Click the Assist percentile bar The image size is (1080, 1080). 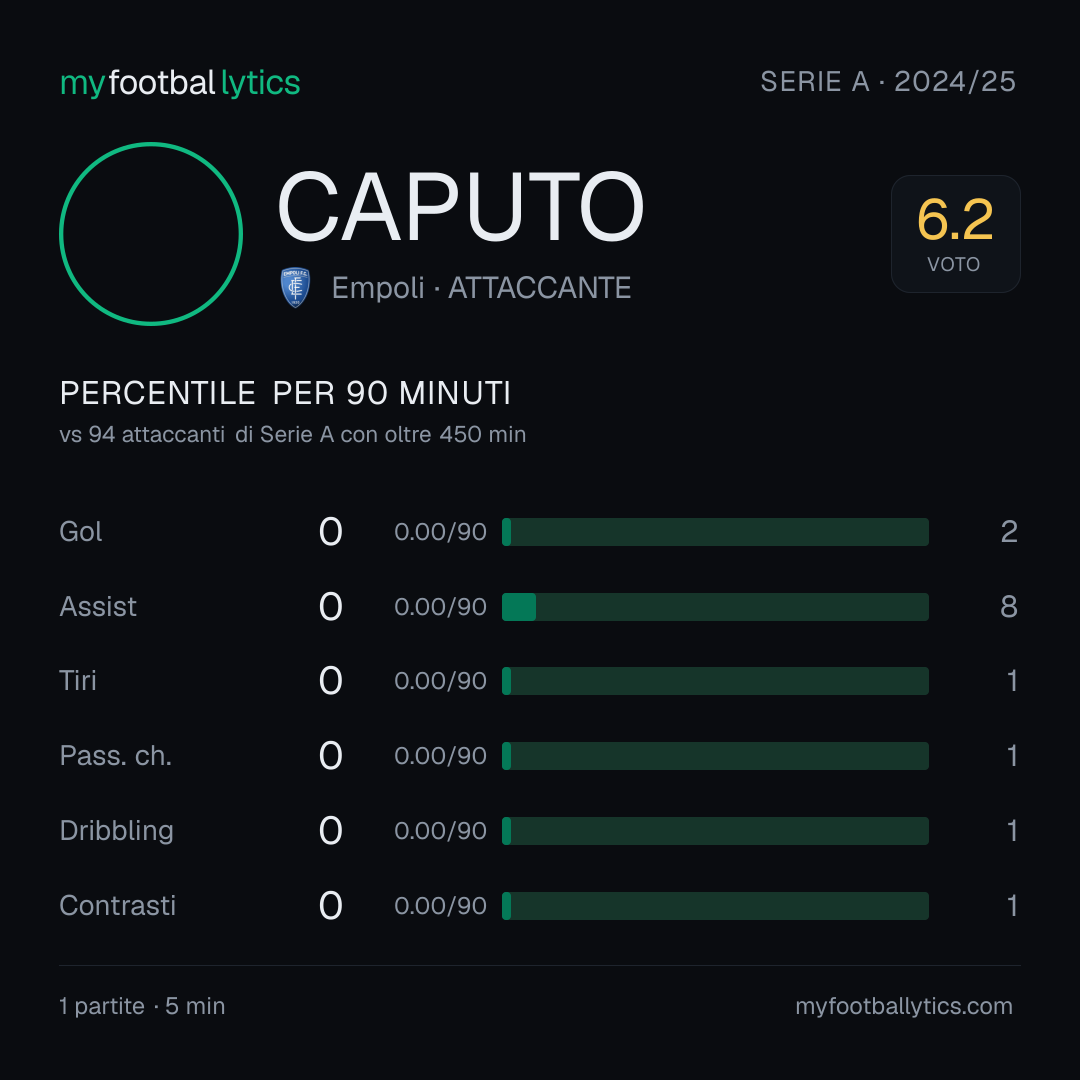point(715,607)
